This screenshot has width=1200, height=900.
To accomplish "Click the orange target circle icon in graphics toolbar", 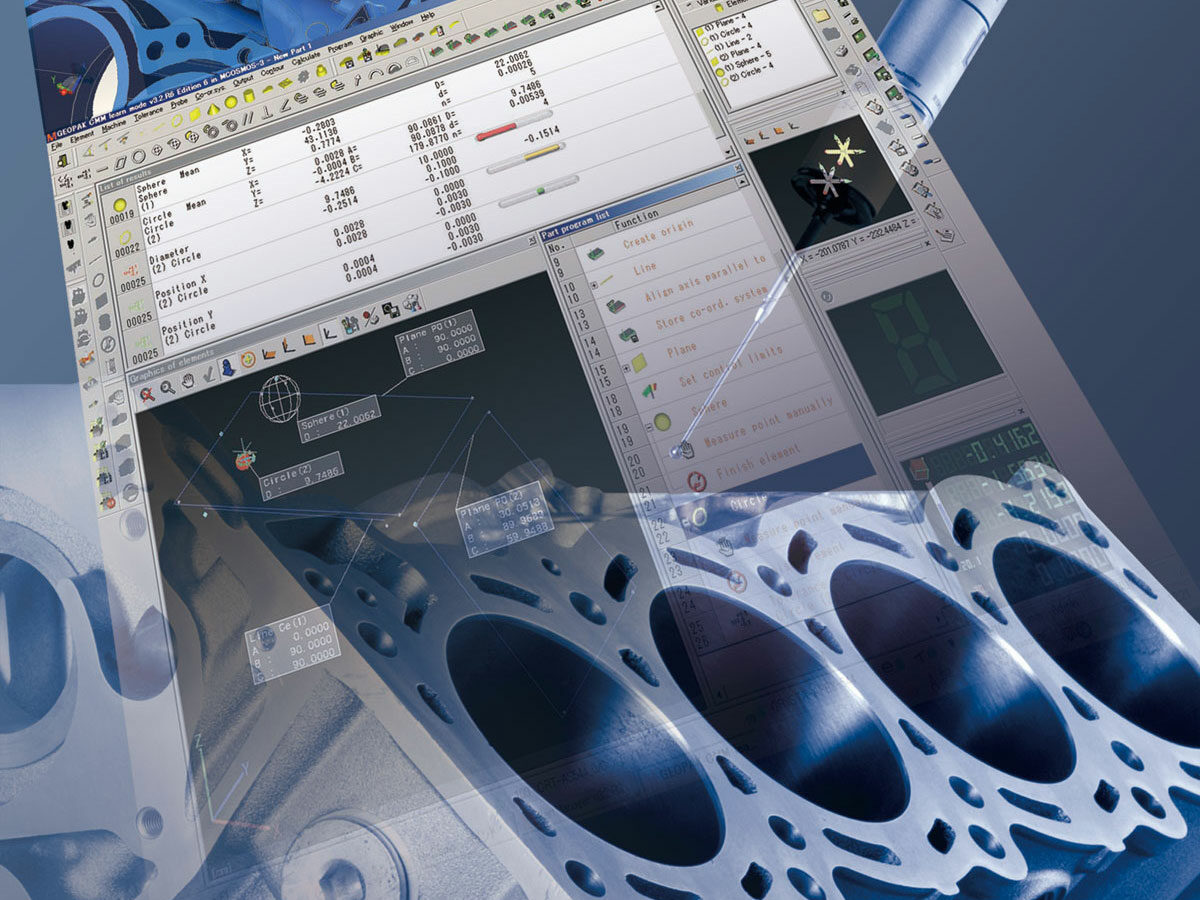I will click(248, 360).
